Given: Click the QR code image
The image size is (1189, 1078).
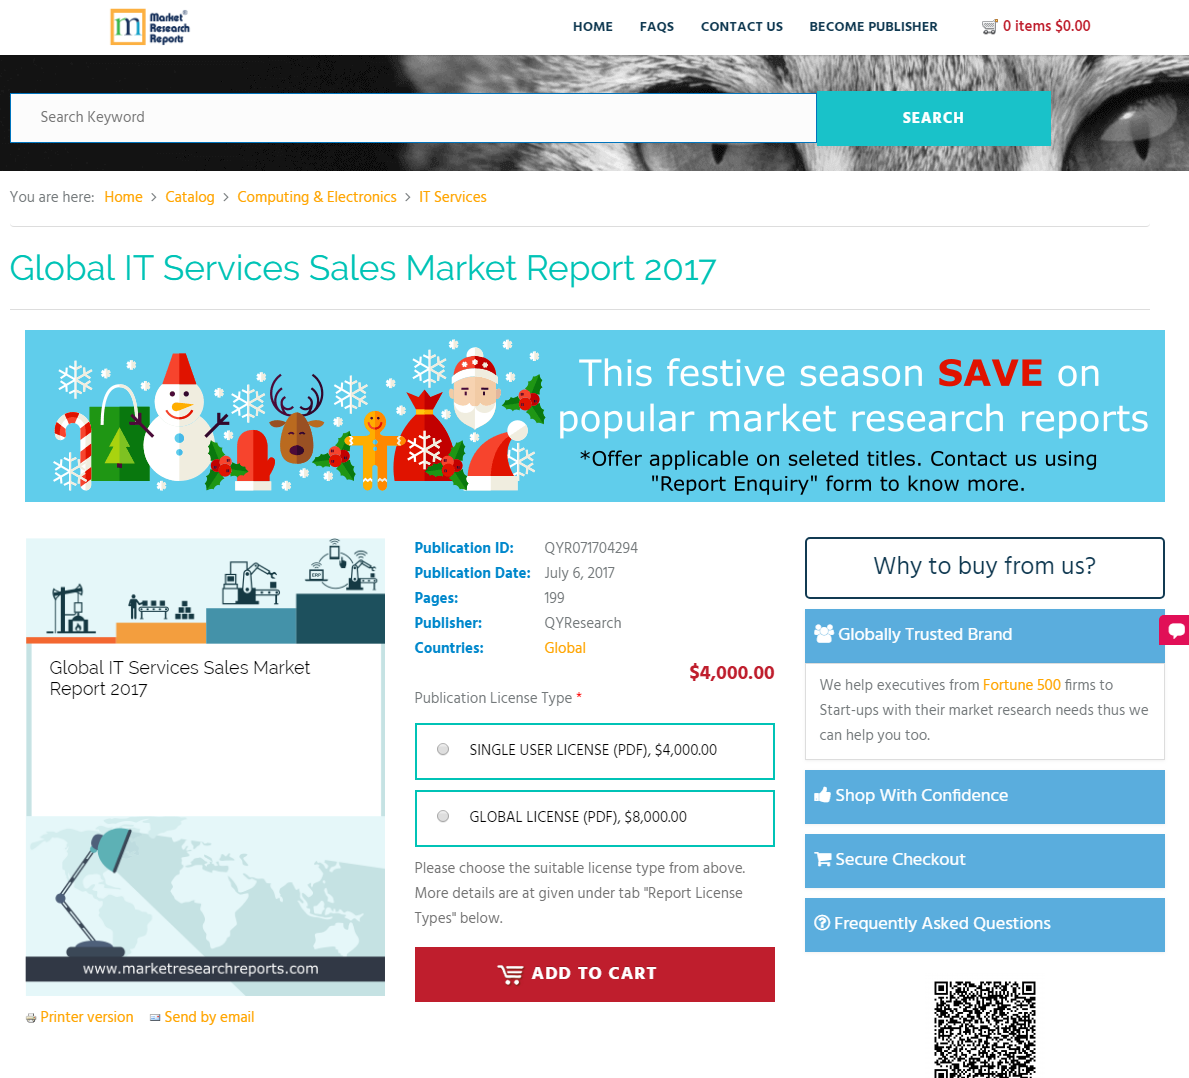Looking at the screenshot, I should (984, 1029).
